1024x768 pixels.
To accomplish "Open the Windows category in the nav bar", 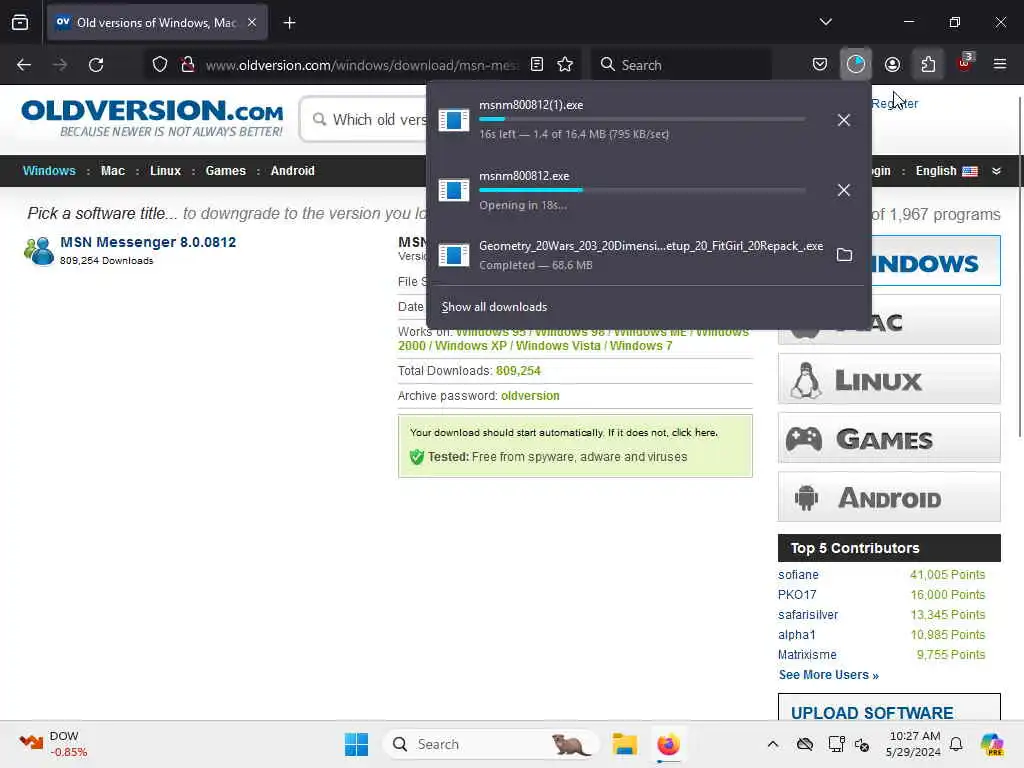I will (x=49, y=171).
